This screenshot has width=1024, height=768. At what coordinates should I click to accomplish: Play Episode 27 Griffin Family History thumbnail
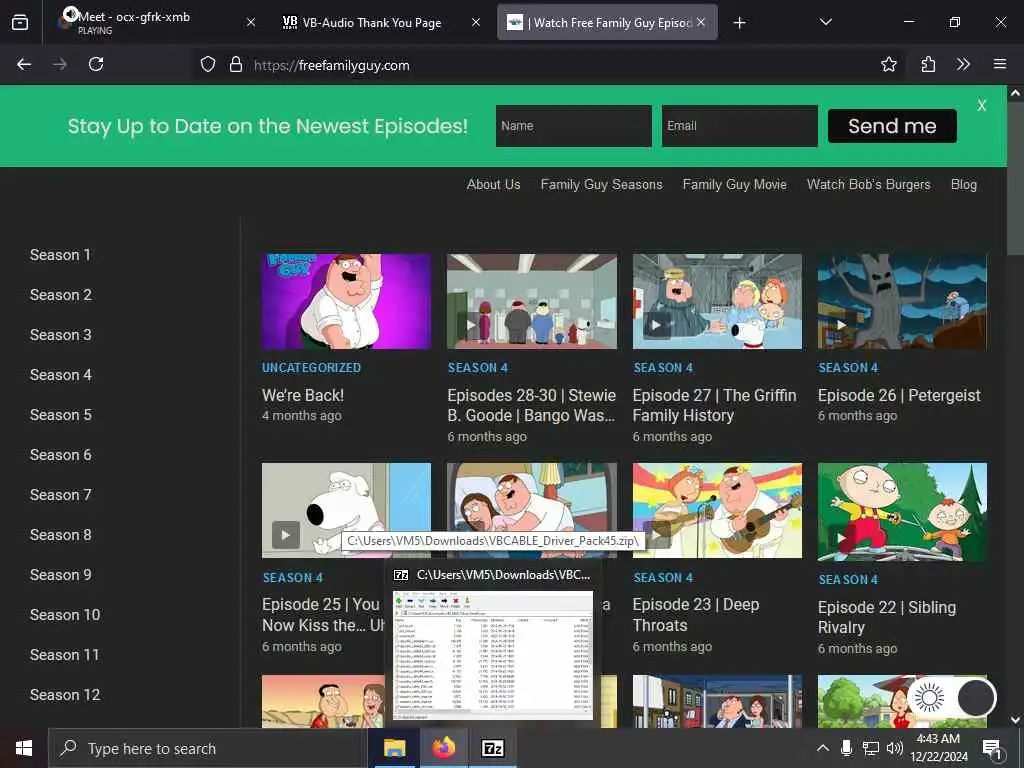pos(717,302)
